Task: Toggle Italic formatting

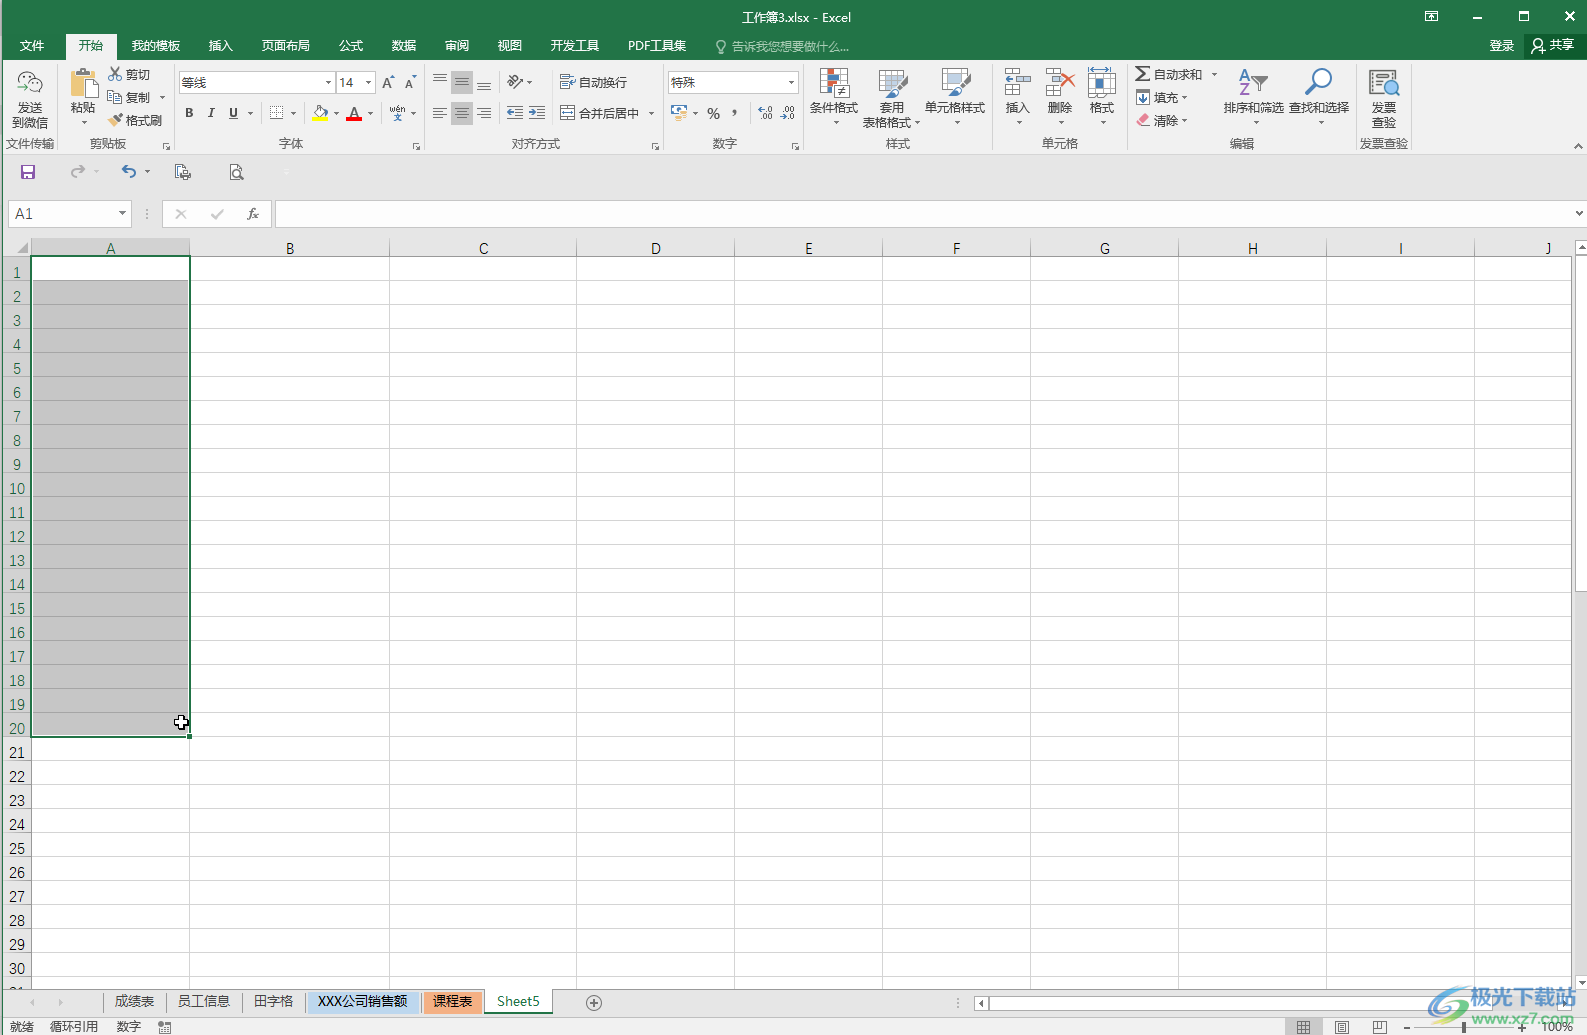Action: coord(211,113)
